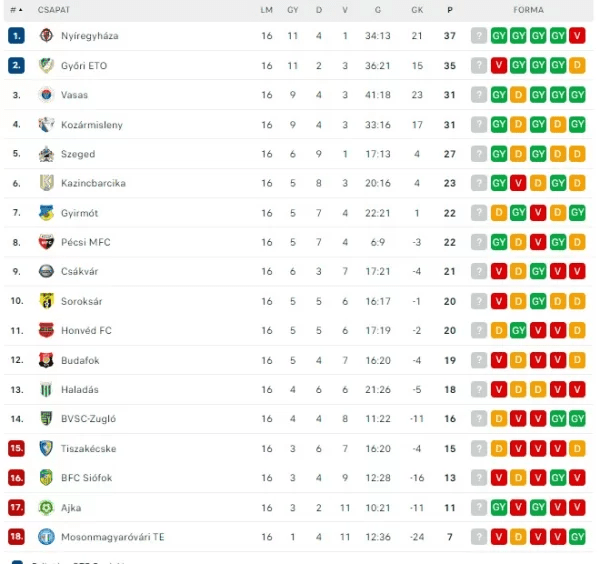600x564 pixels.
Task: Click the Ajka club emblem
Action: [x=46, y=507]
